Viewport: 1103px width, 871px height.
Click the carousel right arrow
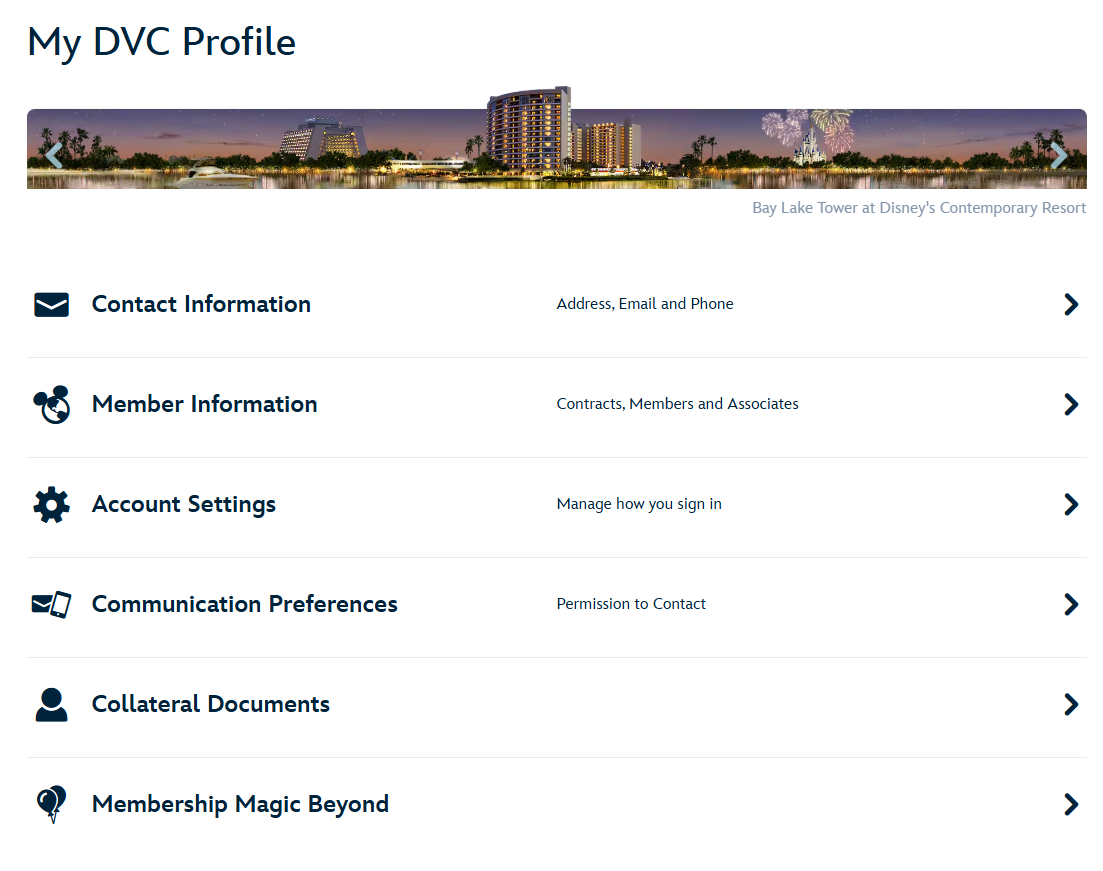[x=1059, y=155]
